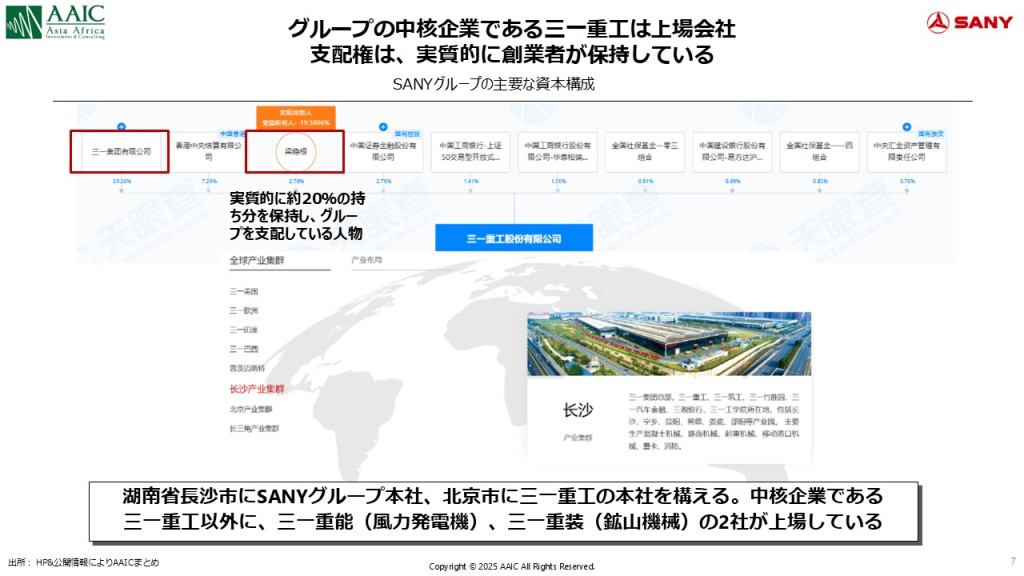Image resolution: width=1024 pixels, height=576 pixels.
Task: Select the highlighted 长沙产业集群 entry
Action: 256,389
